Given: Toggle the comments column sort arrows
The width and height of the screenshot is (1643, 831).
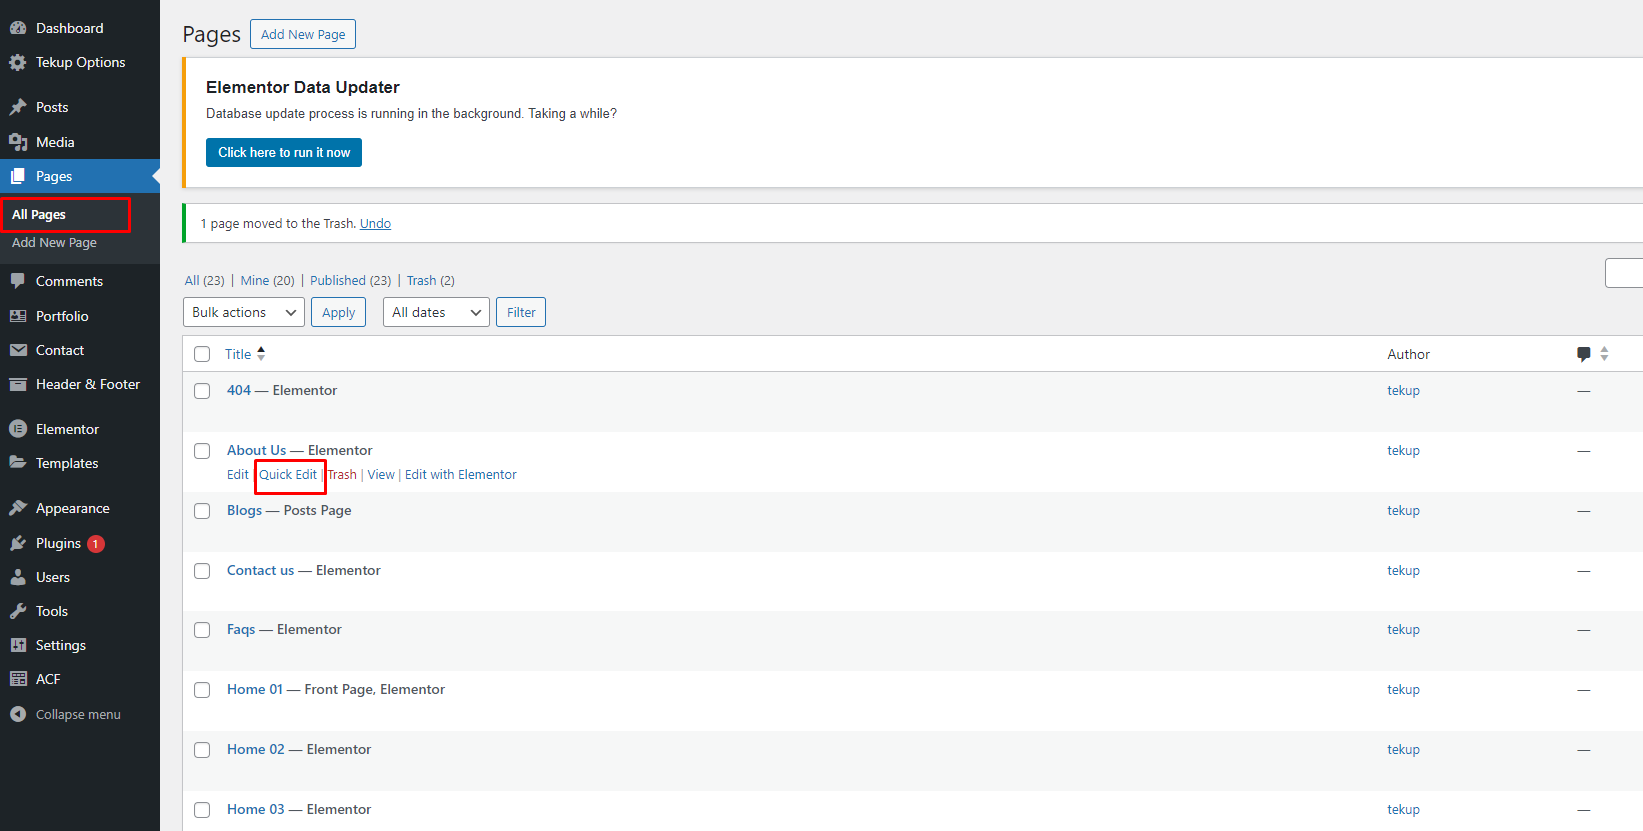Looking at the screenshot, I should tap(1604, 354).
